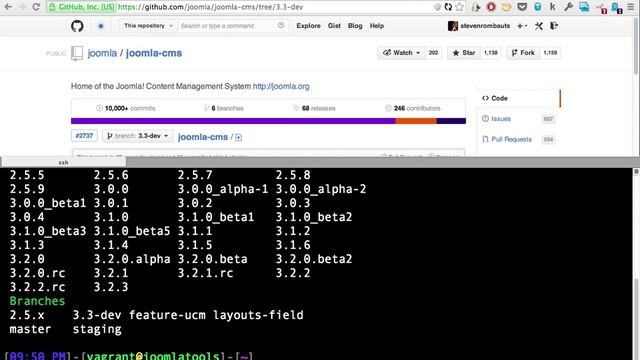Click the browser address bar URL
Image resolution: width=640 pixels, height=360 pixels.
click(x=210, y=7)
